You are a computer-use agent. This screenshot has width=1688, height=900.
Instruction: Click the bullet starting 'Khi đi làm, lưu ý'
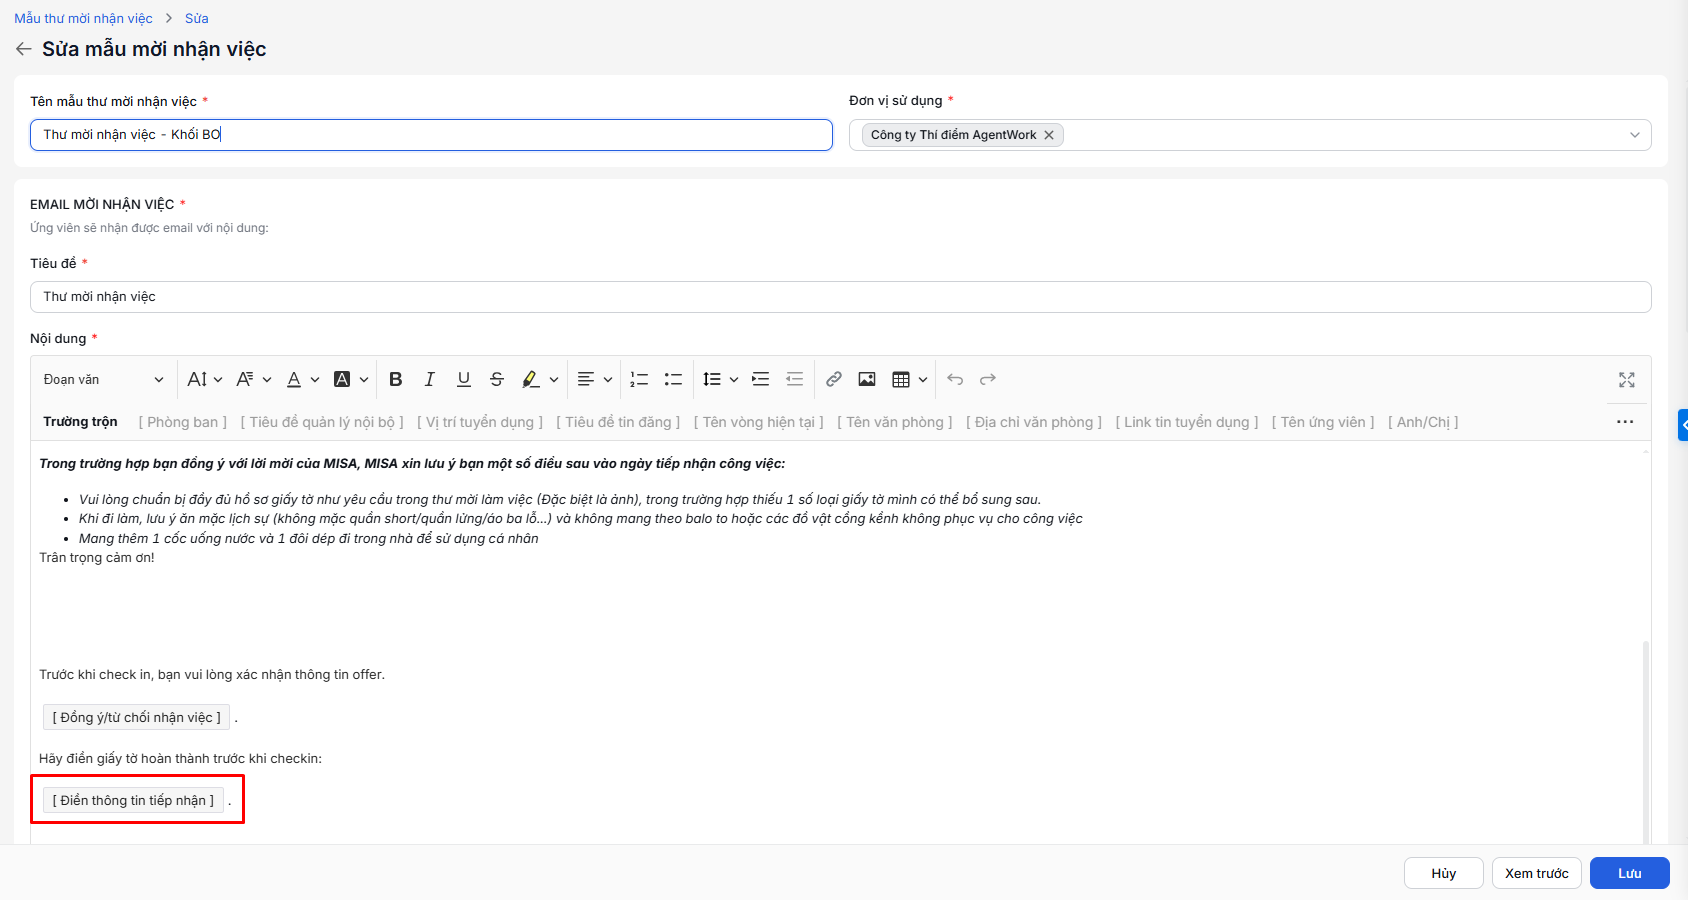click(580, 519)
